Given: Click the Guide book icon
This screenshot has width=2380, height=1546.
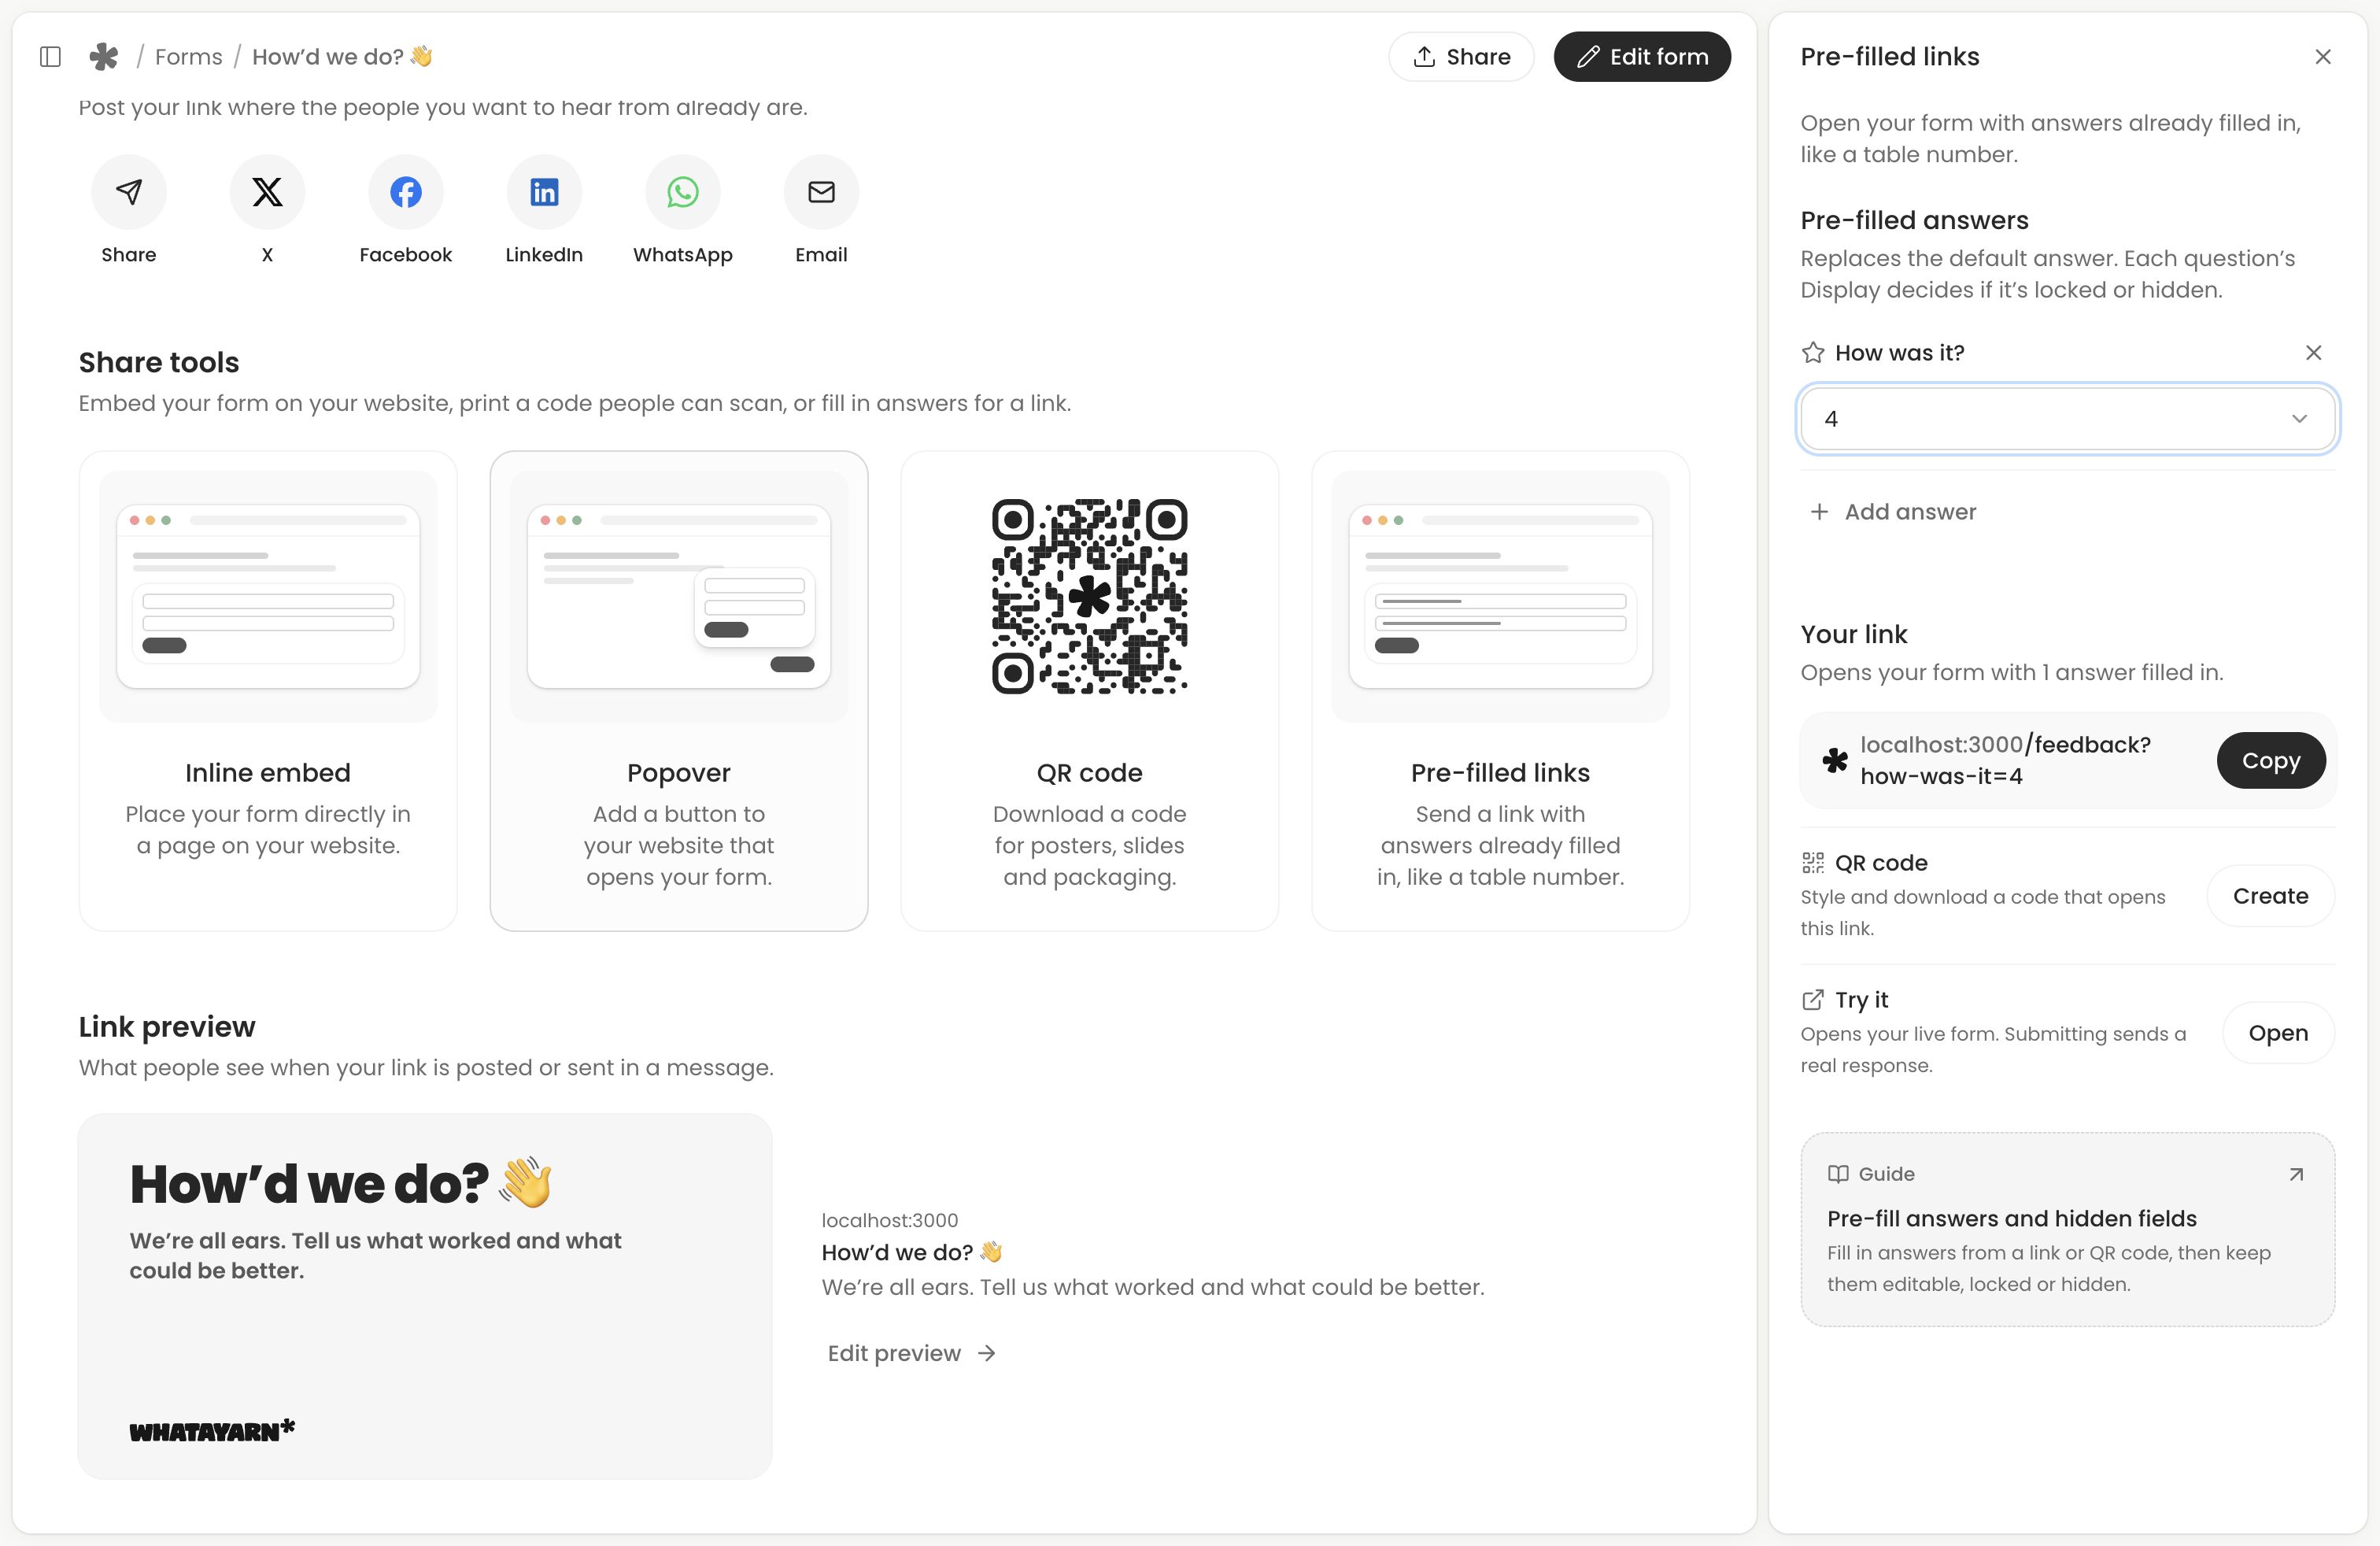Looking at the screenshot, I should coord(1838,1174).
